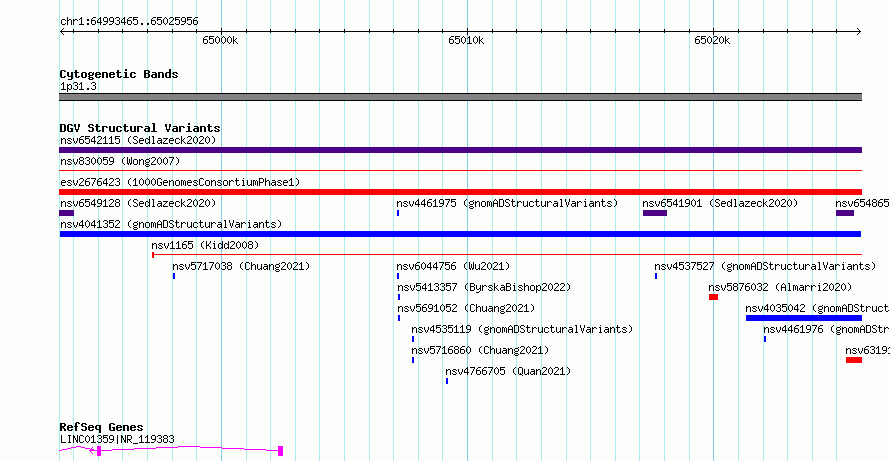Select the purple nsv6541901 variant block
This screenshot has width=890, height=461.
[x=654, y=213]
